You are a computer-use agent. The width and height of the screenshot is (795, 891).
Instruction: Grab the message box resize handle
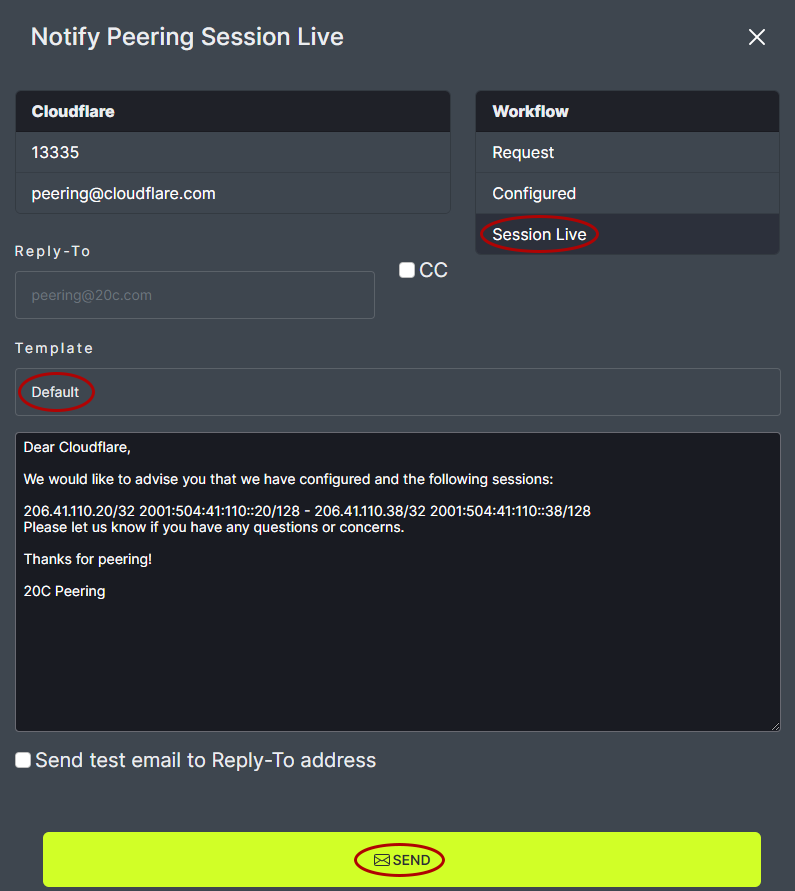pyautogui.click(x=774, y=725)
